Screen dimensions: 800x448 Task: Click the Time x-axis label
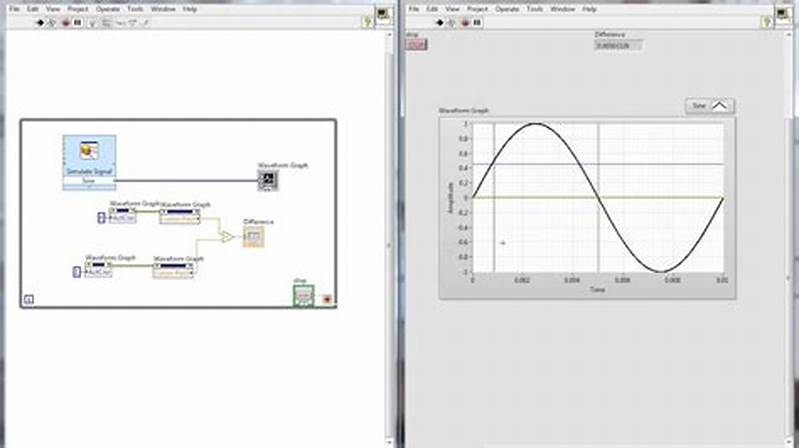597,290
